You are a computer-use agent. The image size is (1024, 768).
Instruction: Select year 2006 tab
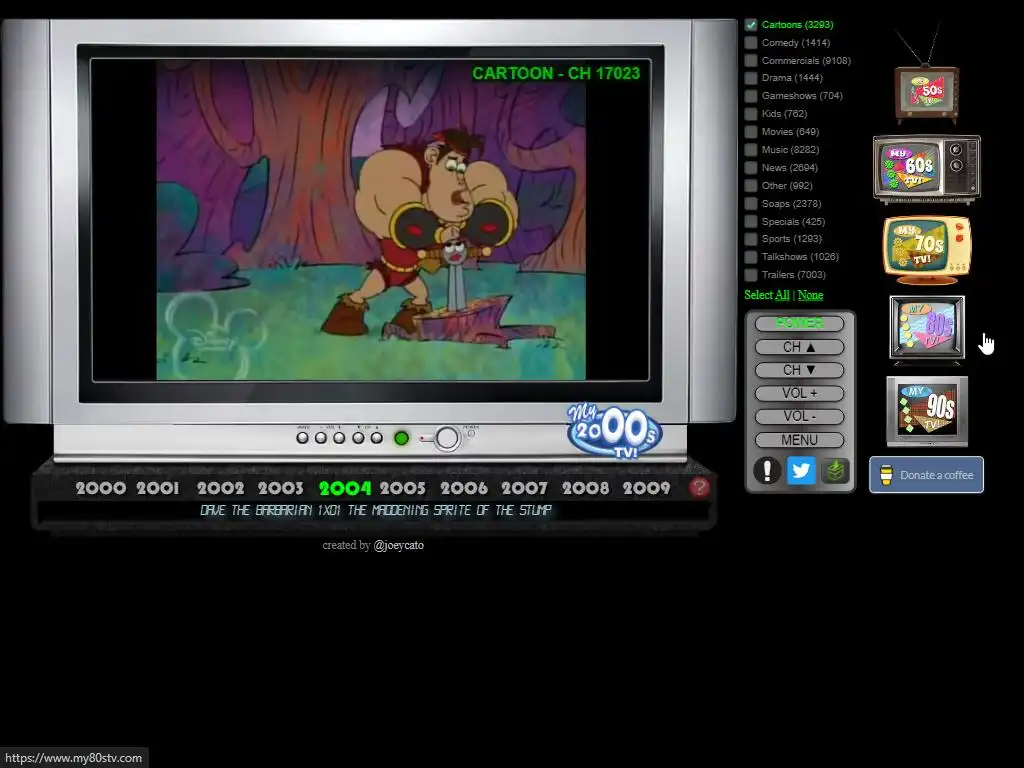(x=464, y=488)
